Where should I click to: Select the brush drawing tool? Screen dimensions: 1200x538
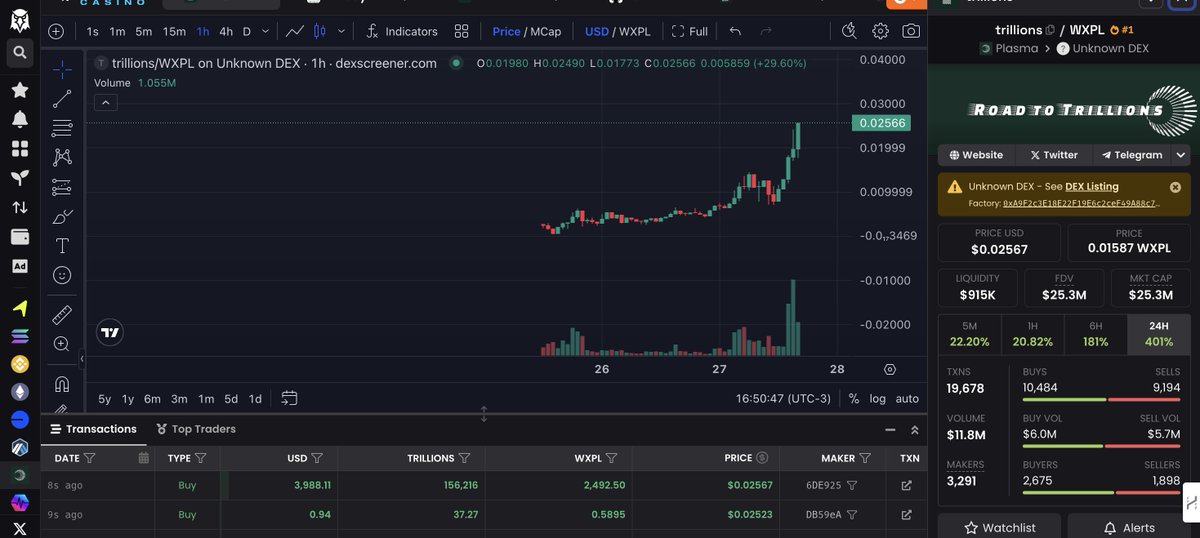click(62, 216)
